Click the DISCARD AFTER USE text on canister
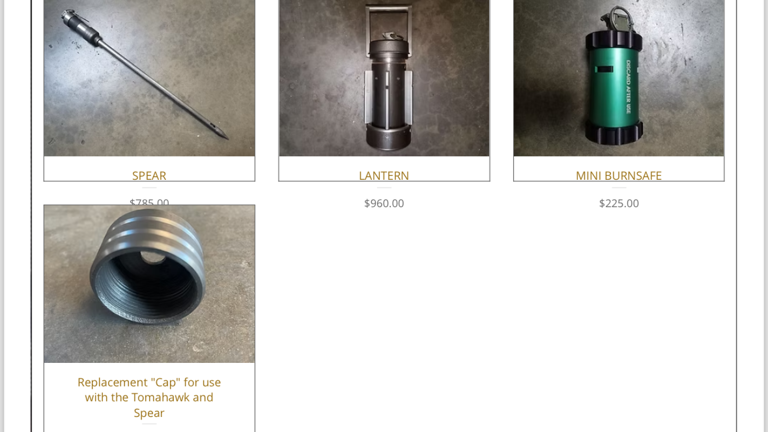The height and width of the screenshot is (432, 768). (628, 87)
